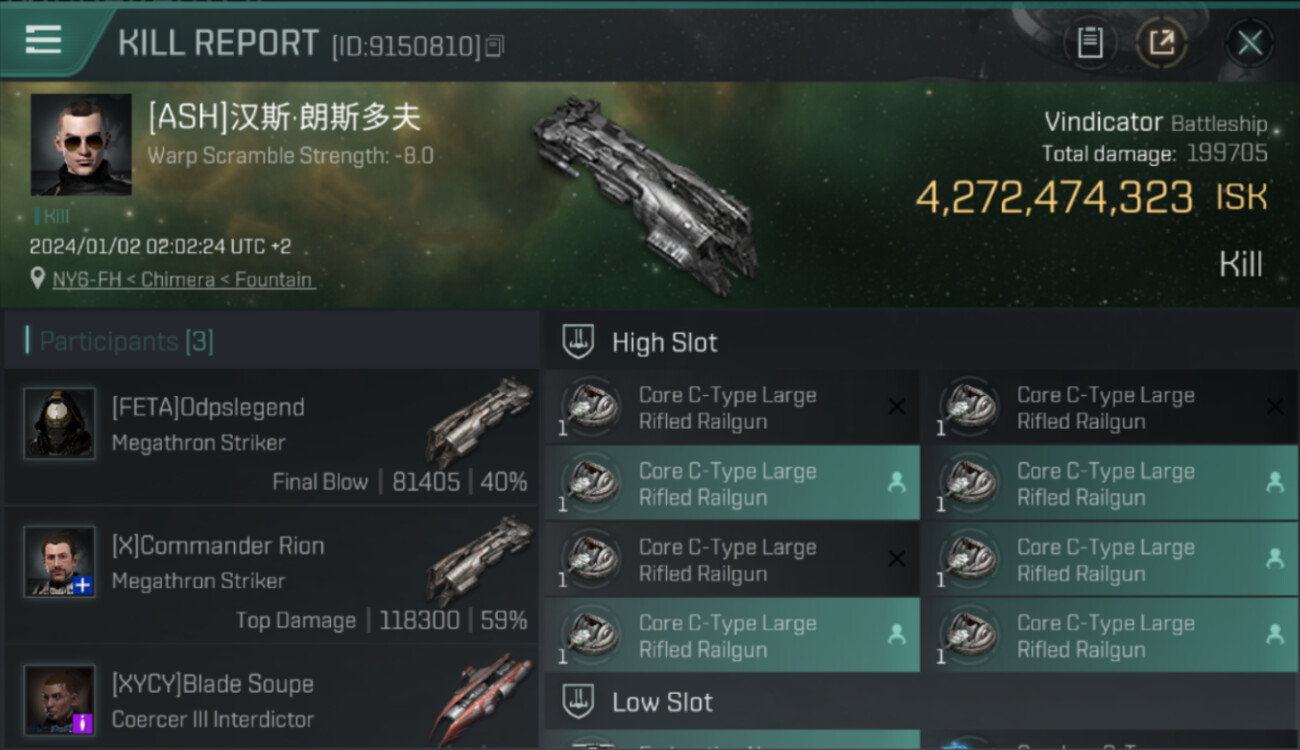Viewport: 1300px width, 750px height.
Task: Open the clipboard report icon
Action: click(x=1090, y=43)
